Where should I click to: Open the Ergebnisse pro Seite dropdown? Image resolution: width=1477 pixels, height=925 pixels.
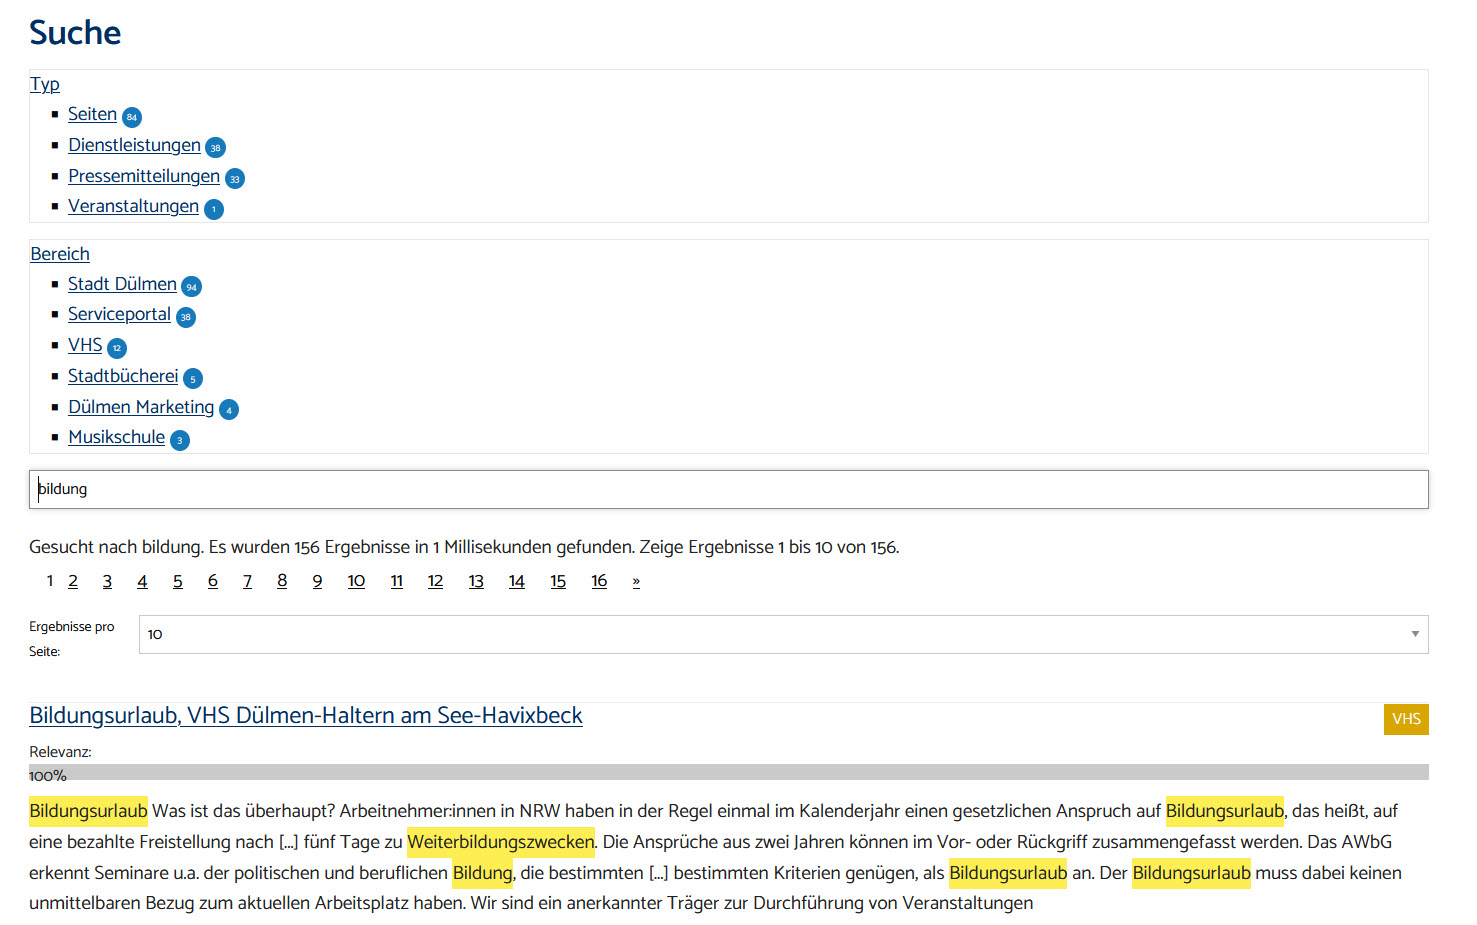tap(783, 635)
